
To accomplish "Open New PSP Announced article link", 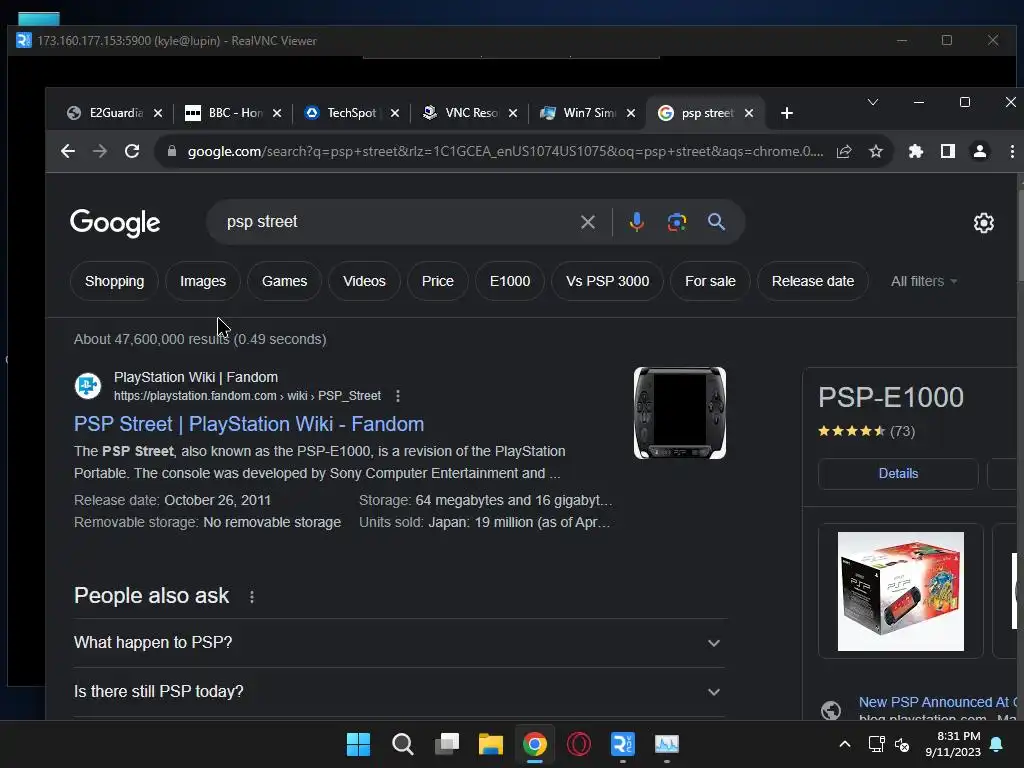I will (938, 703).
